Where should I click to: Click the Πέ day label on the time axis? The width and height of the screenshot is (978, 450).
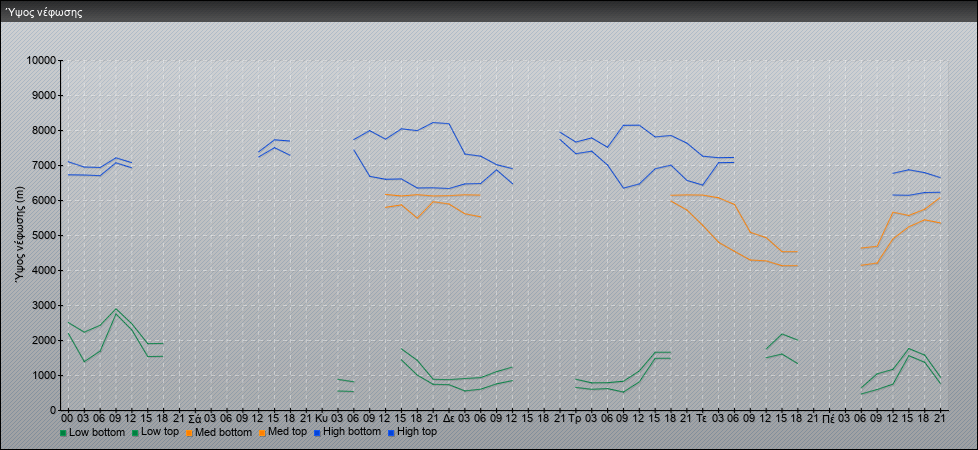[829, 418]
